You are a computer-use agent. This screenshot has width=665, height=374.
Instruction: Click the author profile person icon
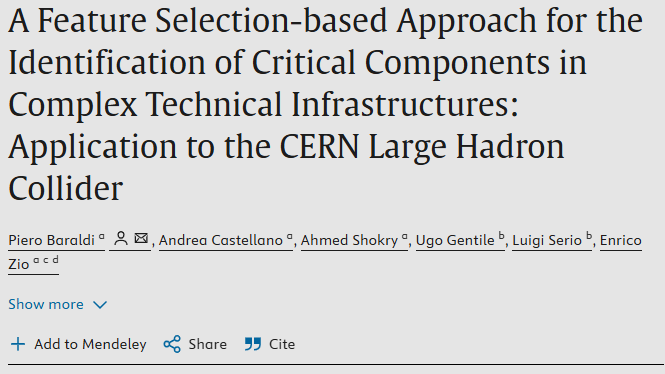pos(121,238)
